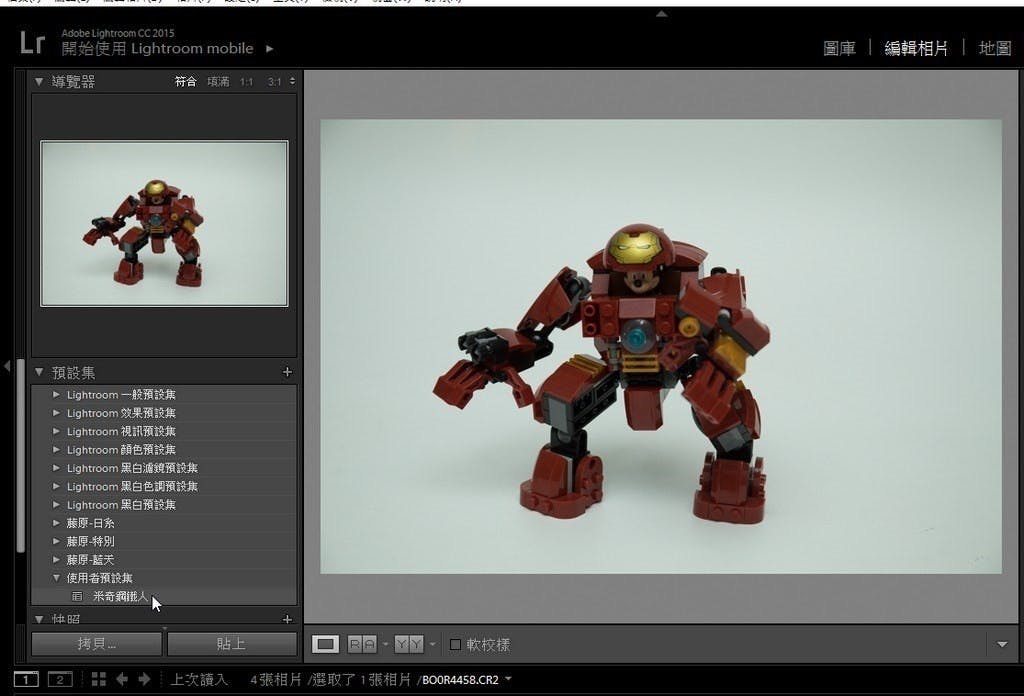Switch to main window display 1
1024x696 pixels.
(x=26, y=680)
